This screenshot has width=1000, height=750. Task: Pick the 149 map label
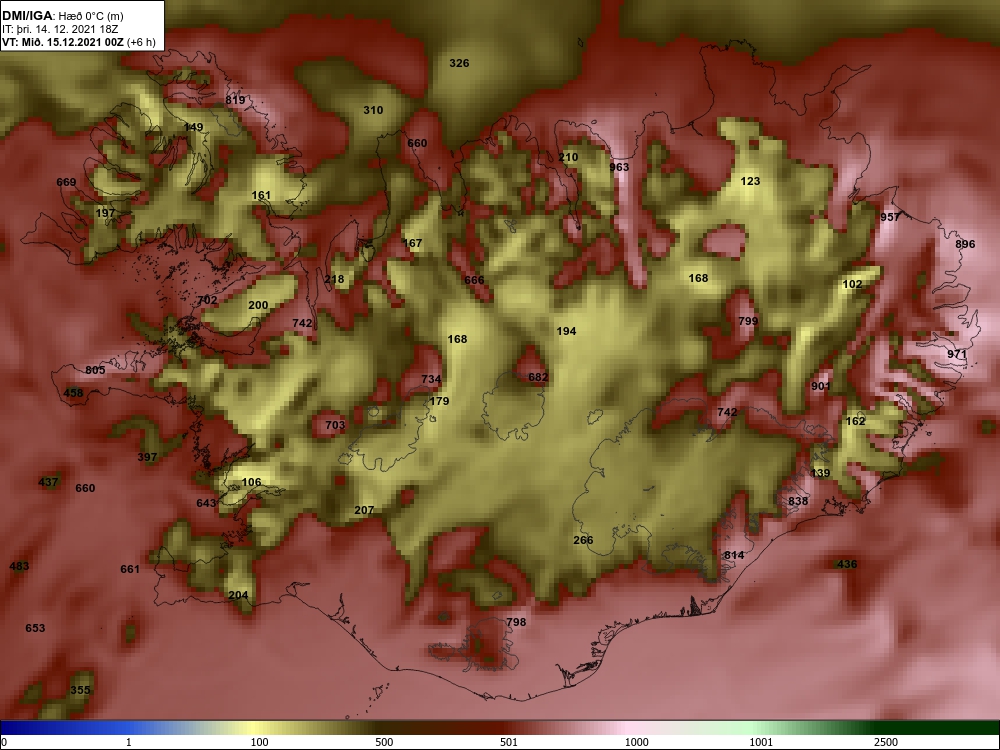(x=193, y=127)
